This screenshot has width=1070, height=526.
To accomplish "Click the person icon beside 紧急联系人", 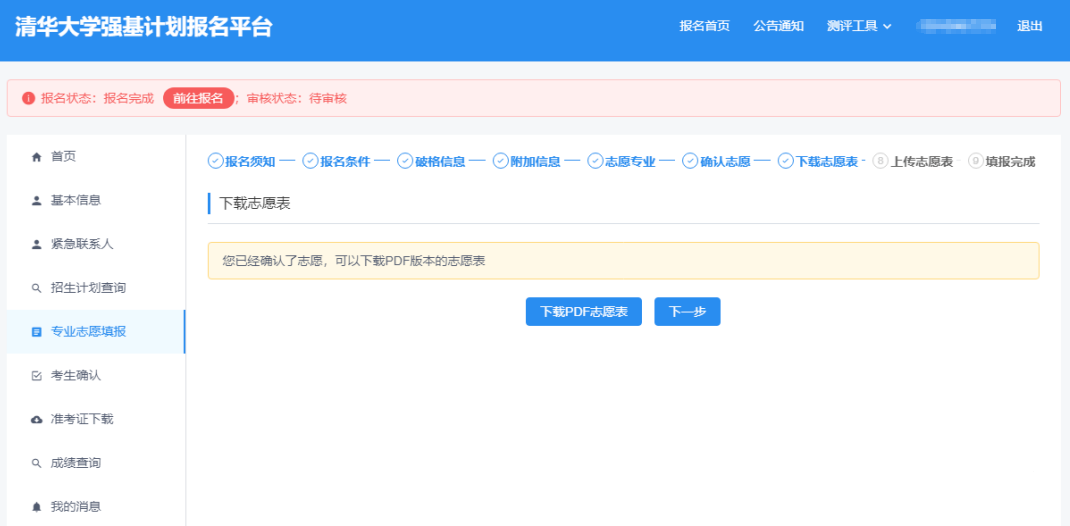I will (x=37, y=244).
